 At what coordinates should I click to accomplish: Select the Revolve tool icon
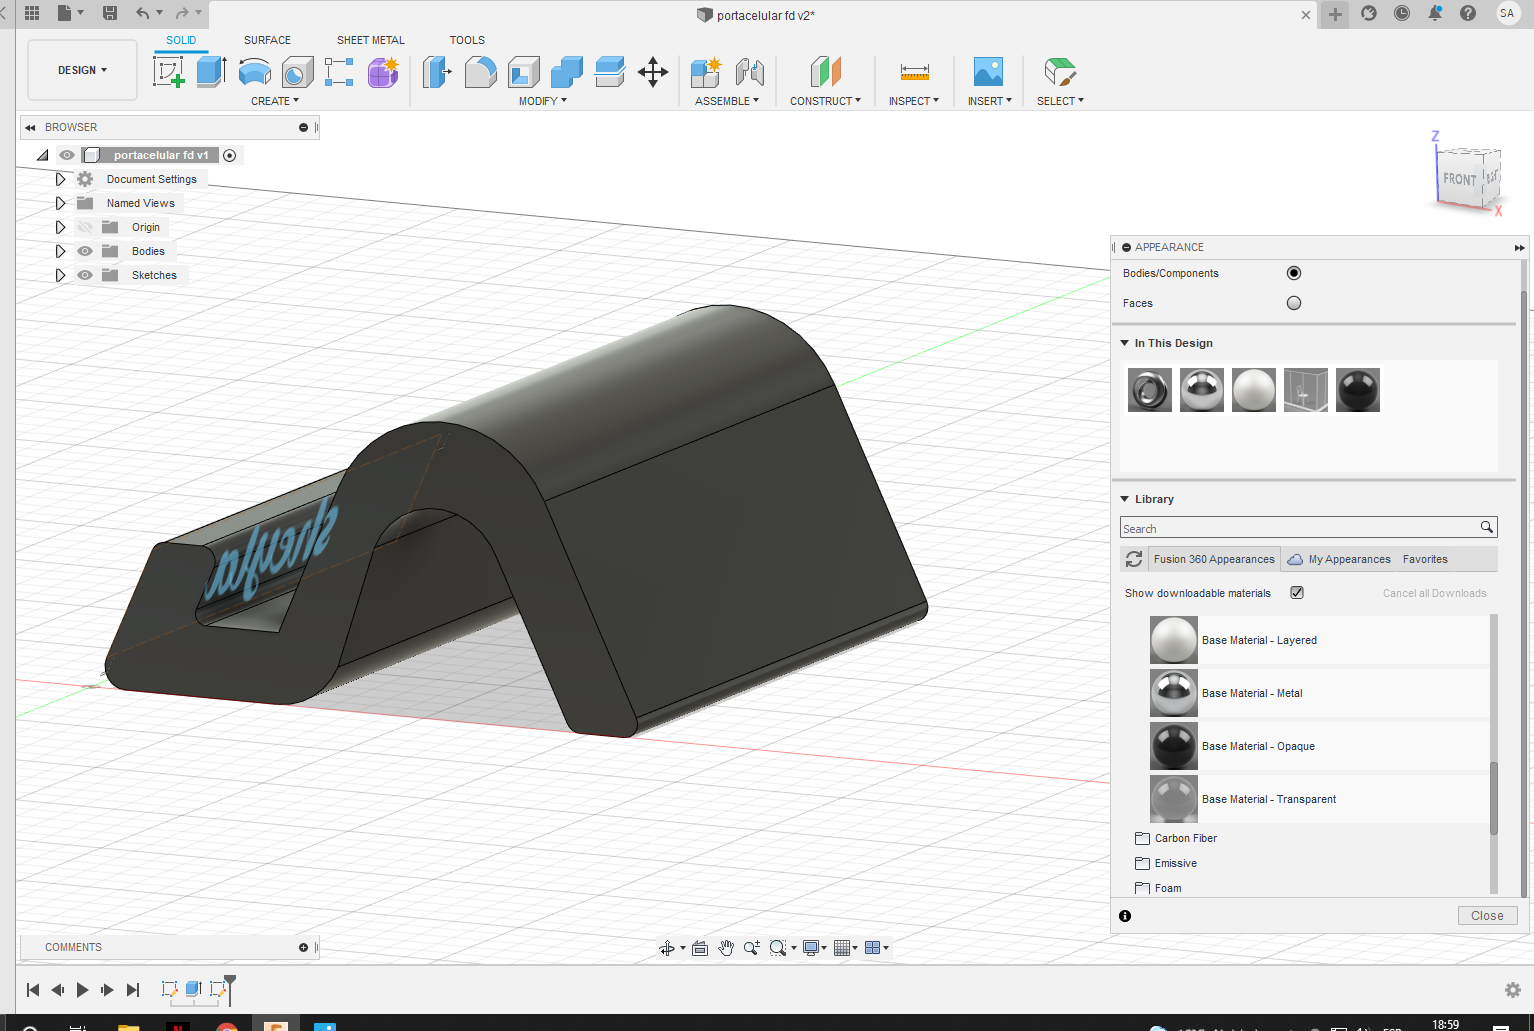click(x=255, y=72)
